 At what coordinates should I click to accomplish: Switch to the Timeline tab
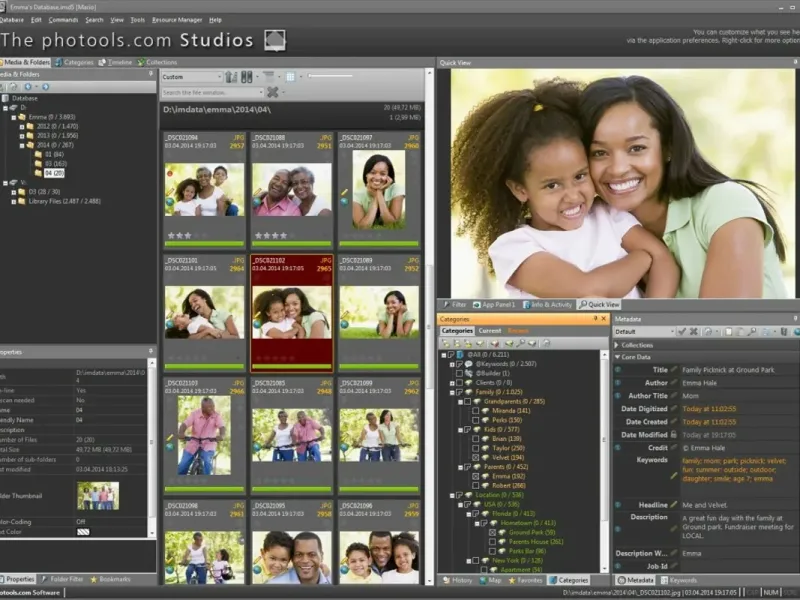pos(117,62)
